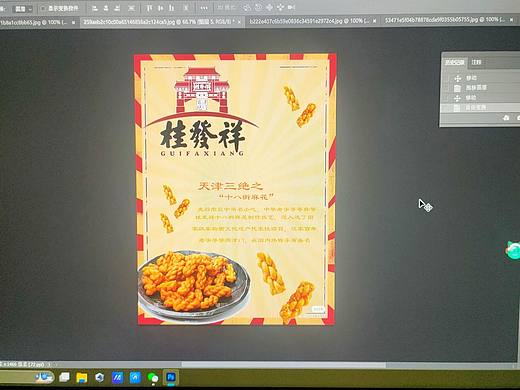This screenshot has height=390, width=520.
Task: Open Task View from the taskbar
Action: tap(64, 377)
